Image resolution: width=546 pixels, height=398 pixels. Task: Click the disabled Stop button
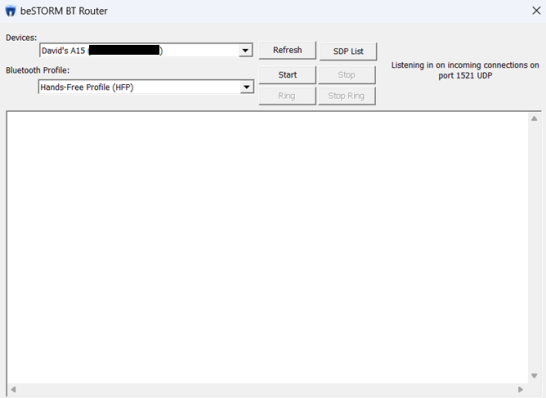346,75
